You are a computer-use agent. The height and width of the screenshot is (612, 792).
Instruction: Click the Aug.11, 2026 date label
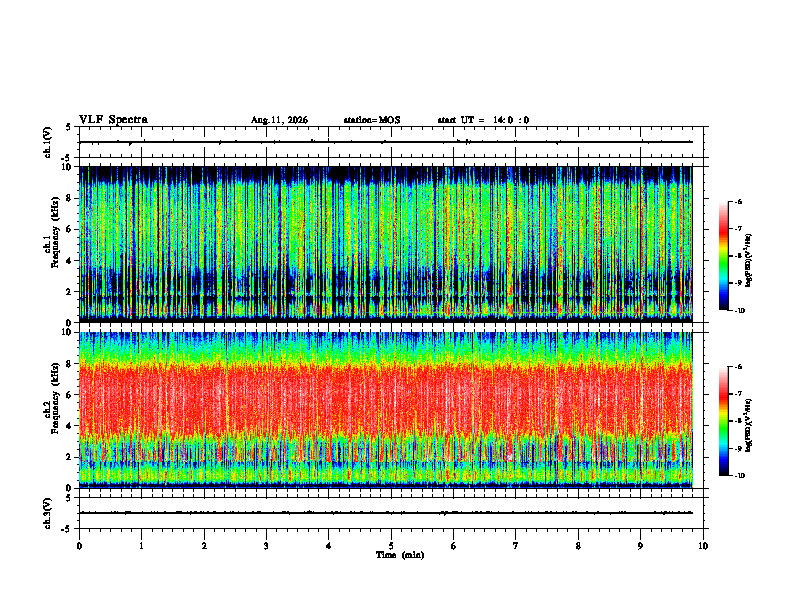coord(279,120)
